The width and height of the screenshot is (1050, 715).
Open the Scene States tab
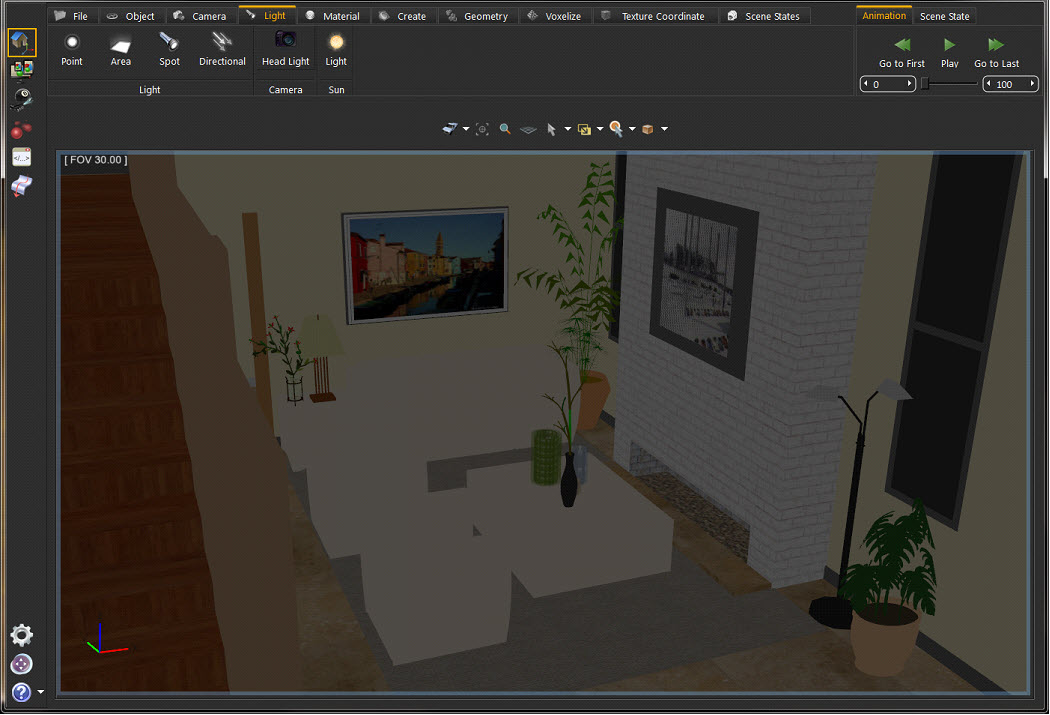click(764, 15)
